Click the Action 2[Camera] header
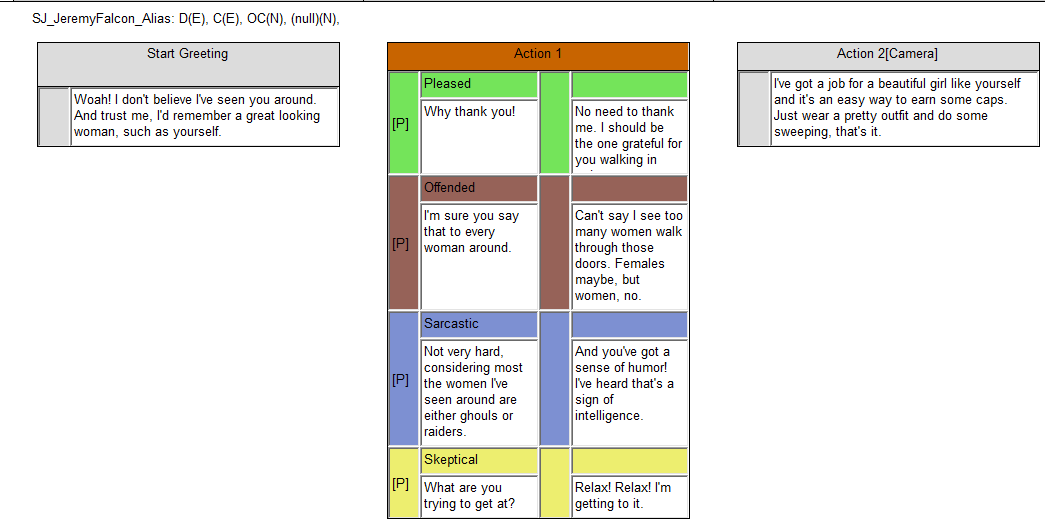This screenshot has height=526, width=1045. (x=888, y=55)
